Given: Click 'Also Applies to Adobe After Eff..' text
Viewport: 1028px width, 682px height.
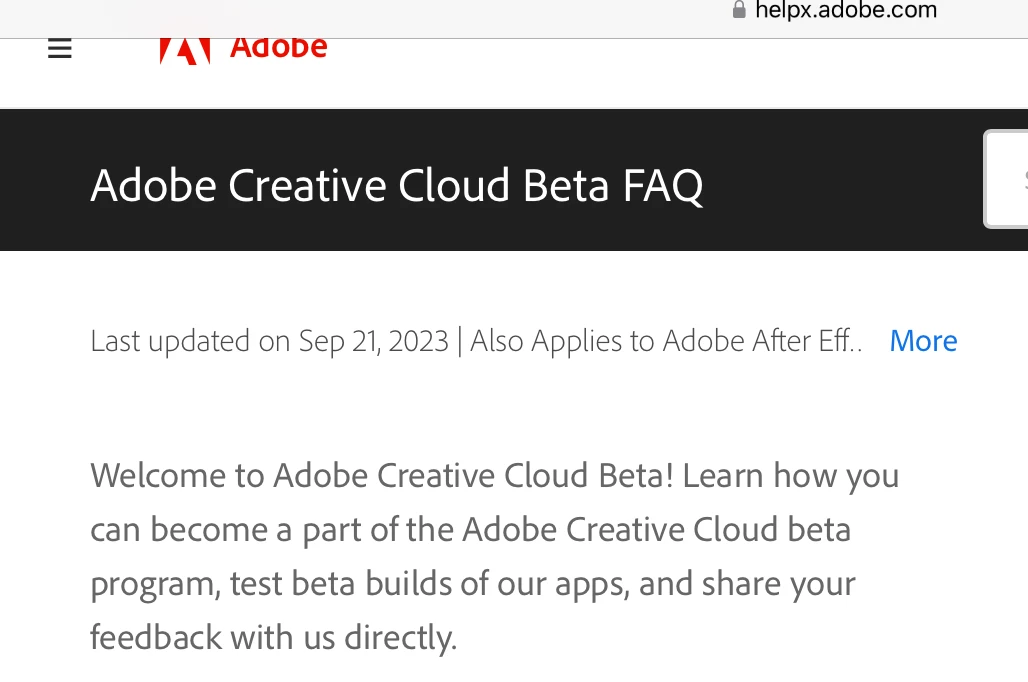Looking at the screenshot, I should coord(666,341).
